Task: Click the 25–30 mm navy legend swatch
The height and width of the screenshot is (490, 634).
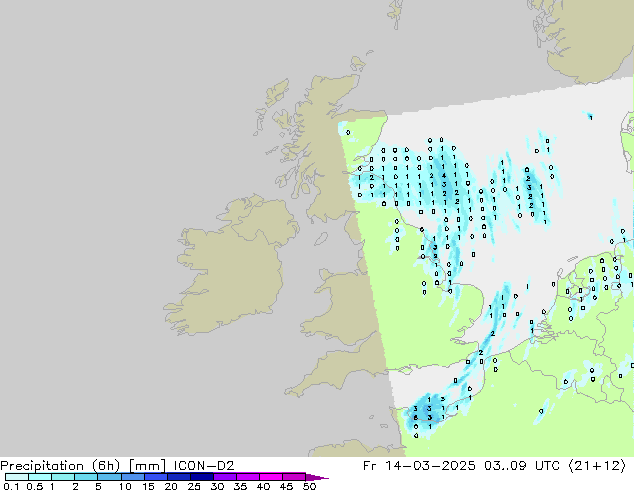Action: tap(202, 477)
